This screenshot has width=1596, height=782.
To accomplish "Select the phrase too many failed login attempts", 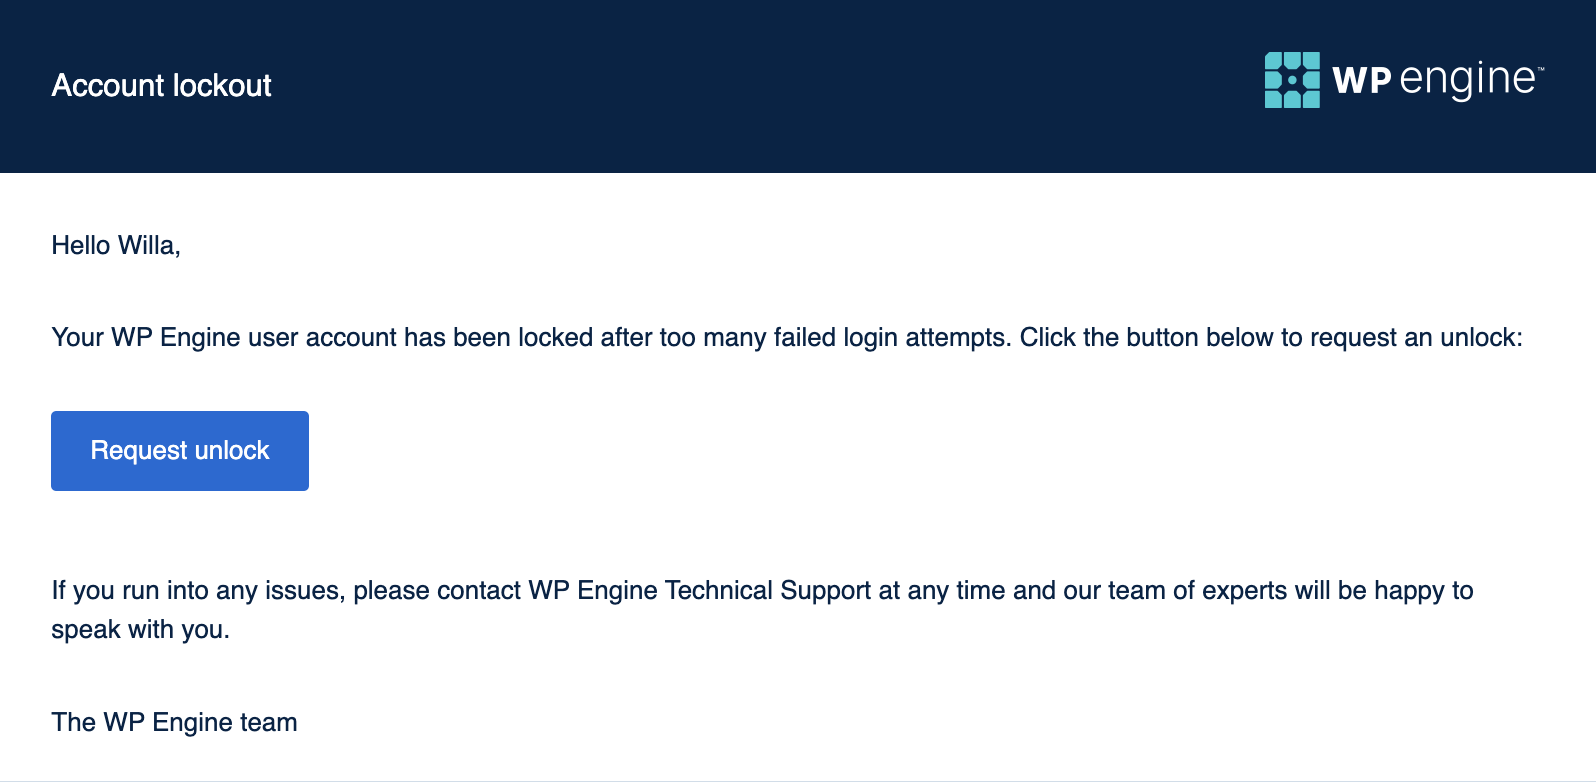I will tap(830, 337).
